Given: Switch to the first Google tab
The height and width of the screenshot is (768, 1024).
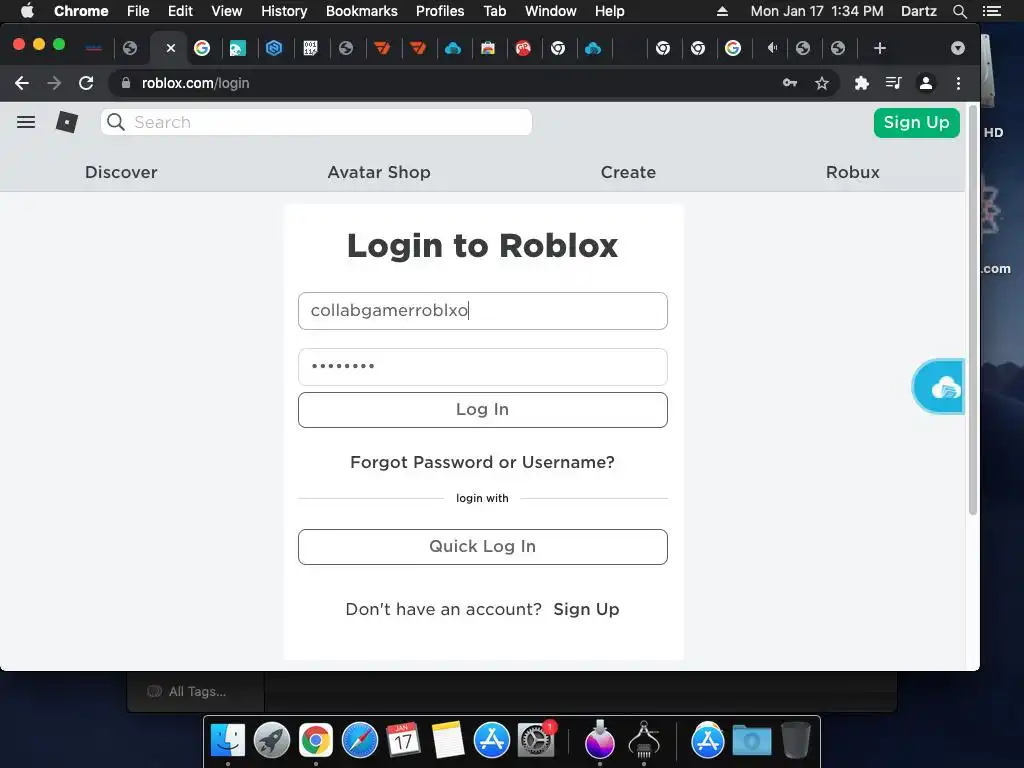Looking at the screenshot, I should tap(202, 48).
